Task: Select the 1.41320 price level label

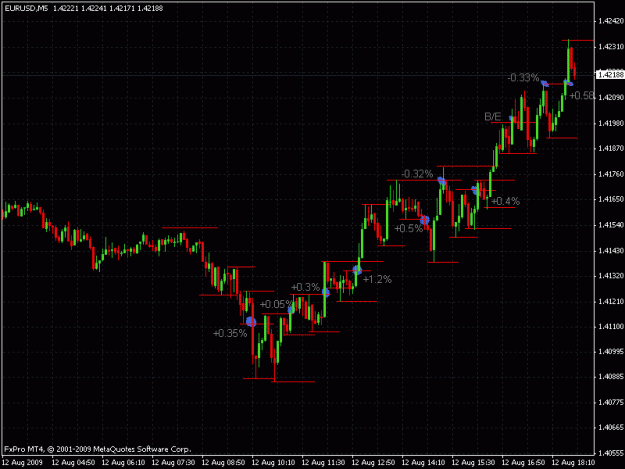Action: (611, 276)
